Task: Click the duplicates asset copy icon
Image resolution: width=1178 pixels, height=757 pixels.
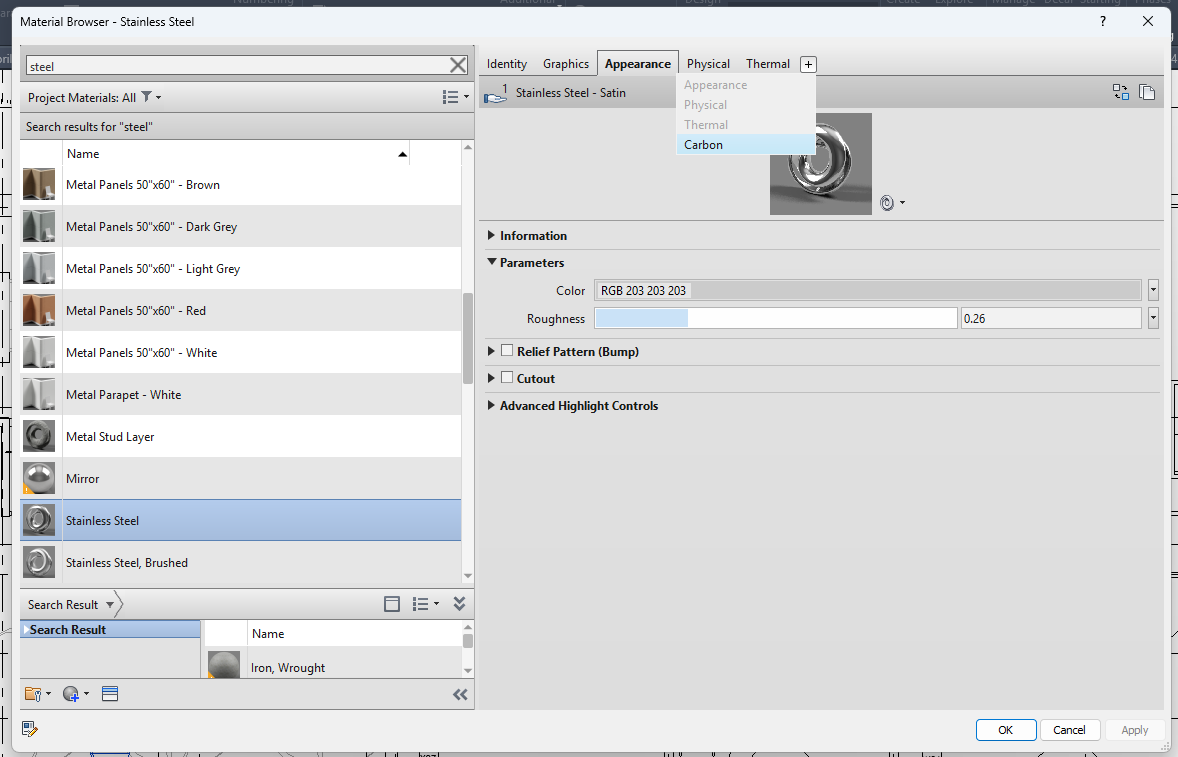Action: (1147, 91)
